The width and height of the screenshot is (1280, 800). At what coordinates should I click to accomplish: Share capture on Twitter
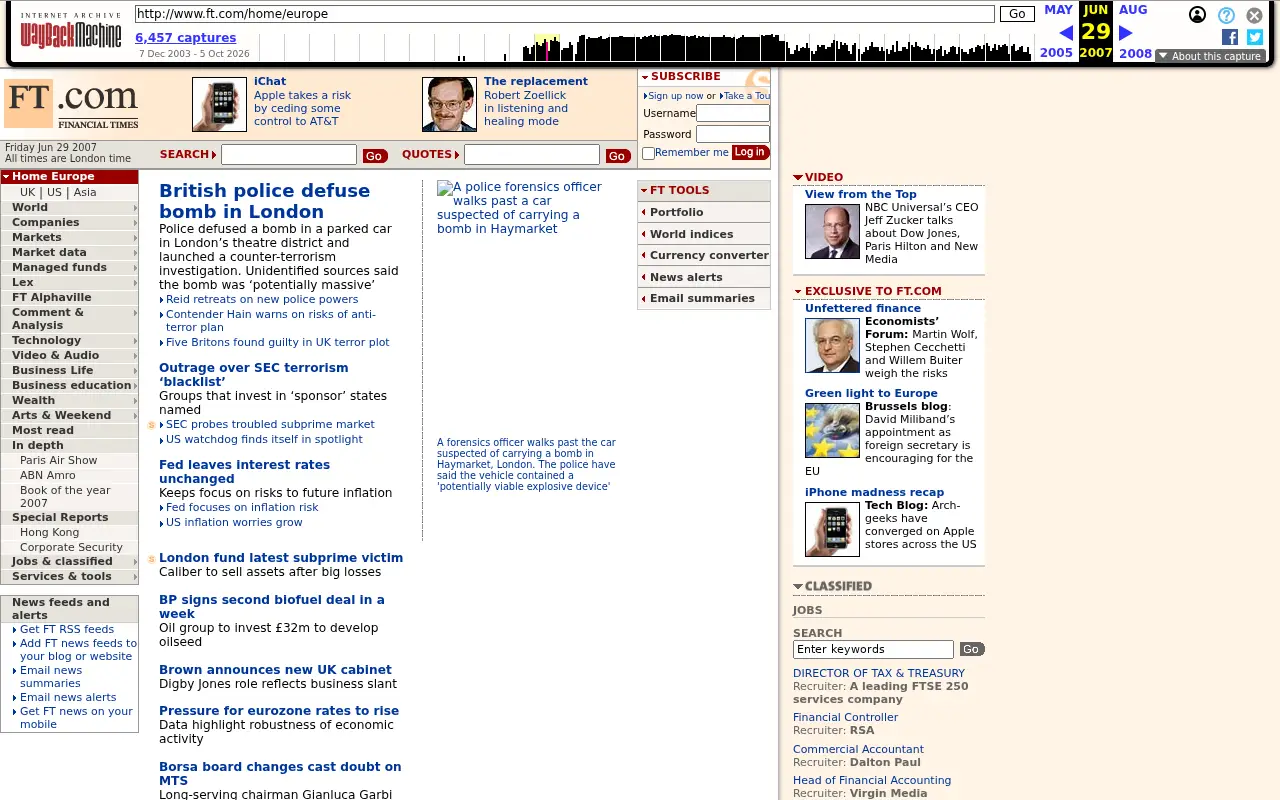coord(1255,37)
